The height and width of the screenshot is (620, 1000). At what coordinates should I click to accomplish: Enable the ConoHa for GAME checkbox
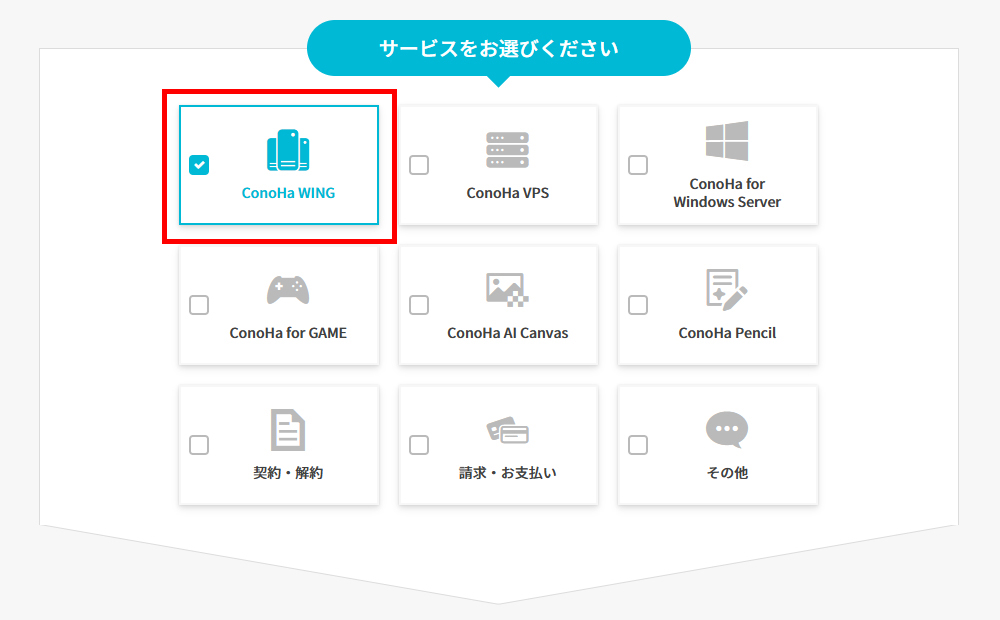click(x=199, y=305)
